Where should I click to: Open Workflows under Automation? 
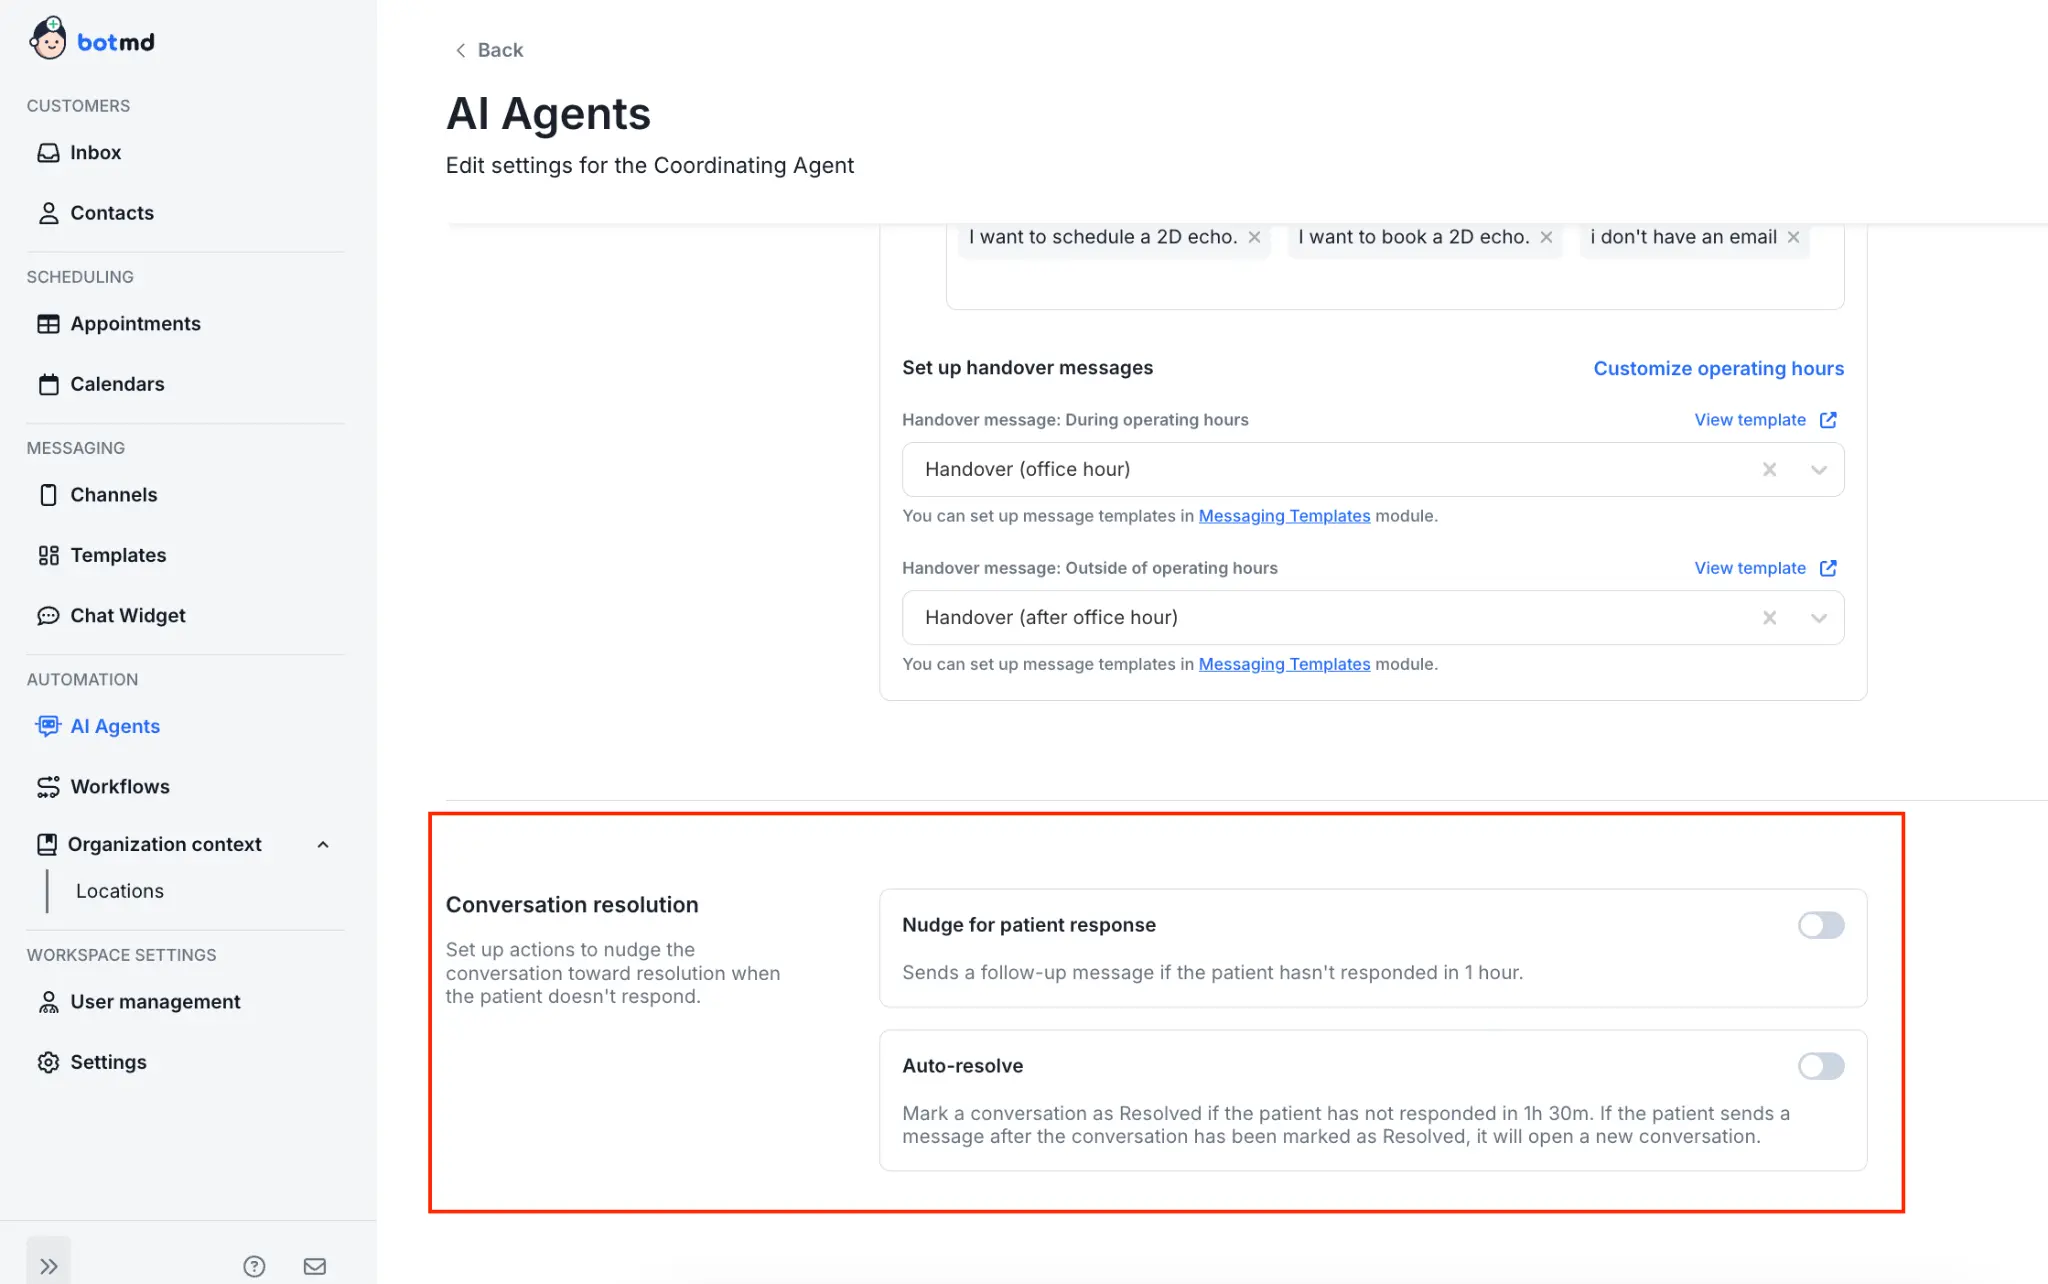tap(119, 786)
